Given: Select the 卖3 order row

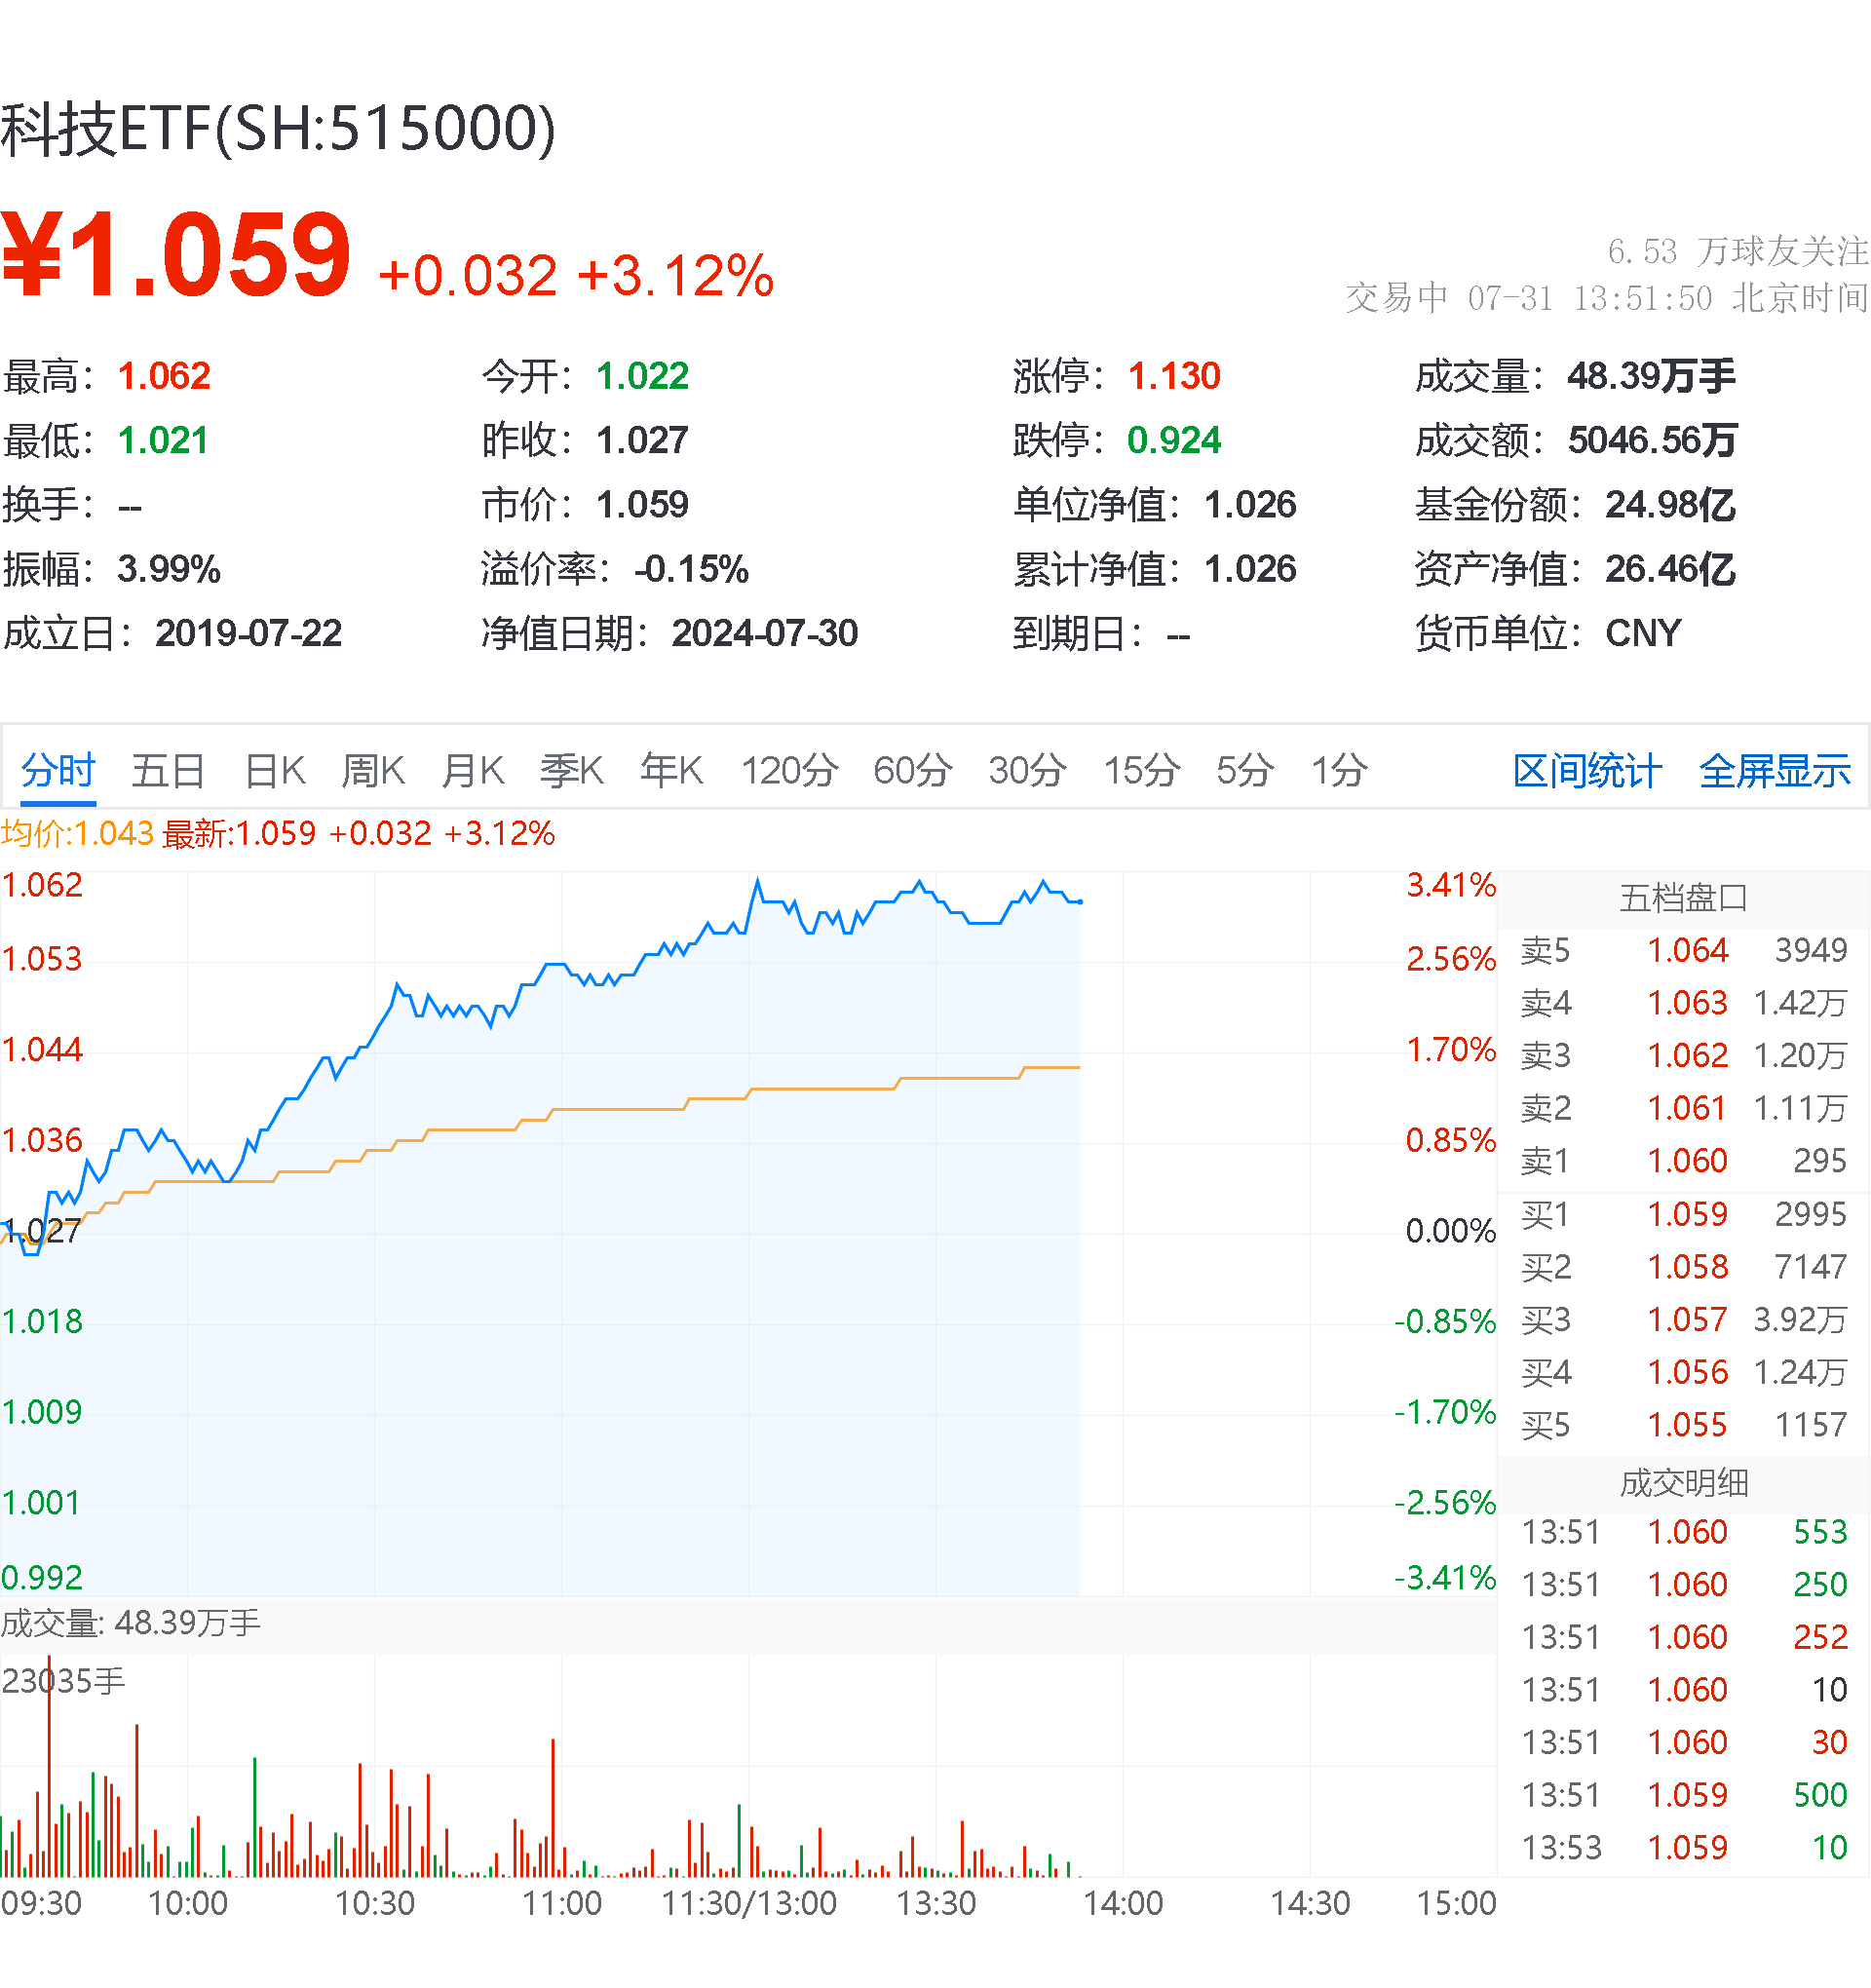Looking at the screenshot, I should click(1683, 1056).
